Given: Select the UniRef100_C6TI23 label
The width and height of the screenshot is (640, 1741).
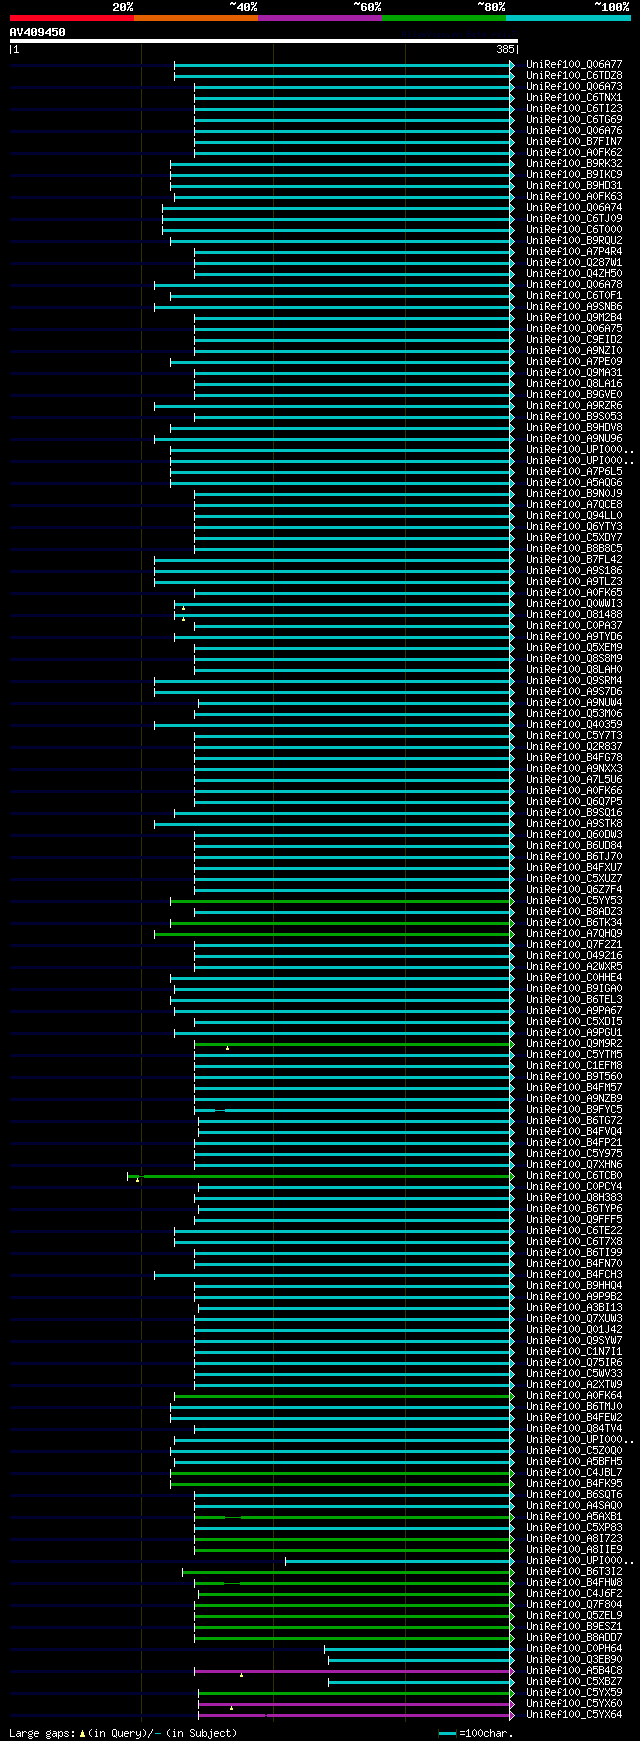Looking at the screenshot, I should pyautogui.click(x=574, y=108).
